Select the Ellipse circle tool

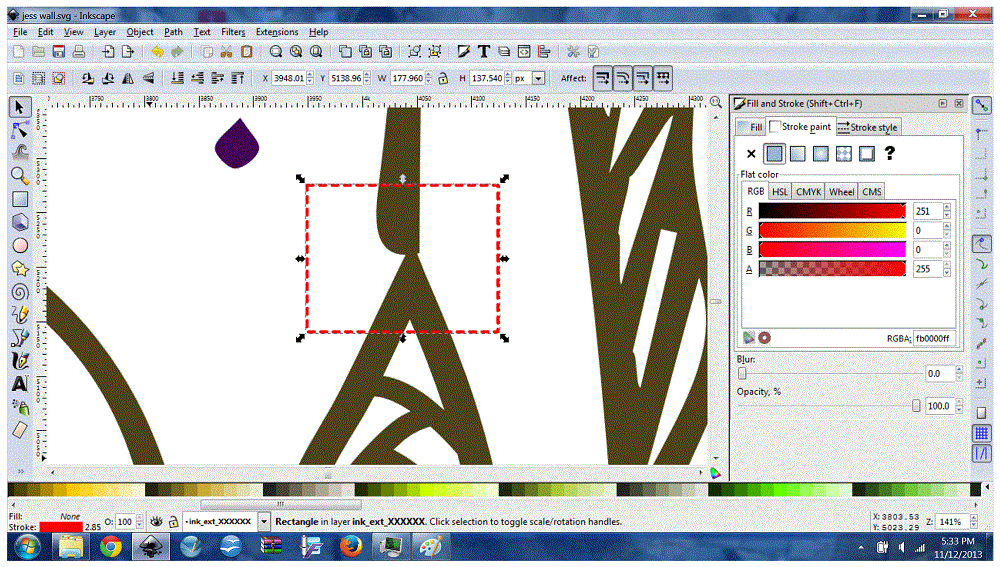[20, 246]
